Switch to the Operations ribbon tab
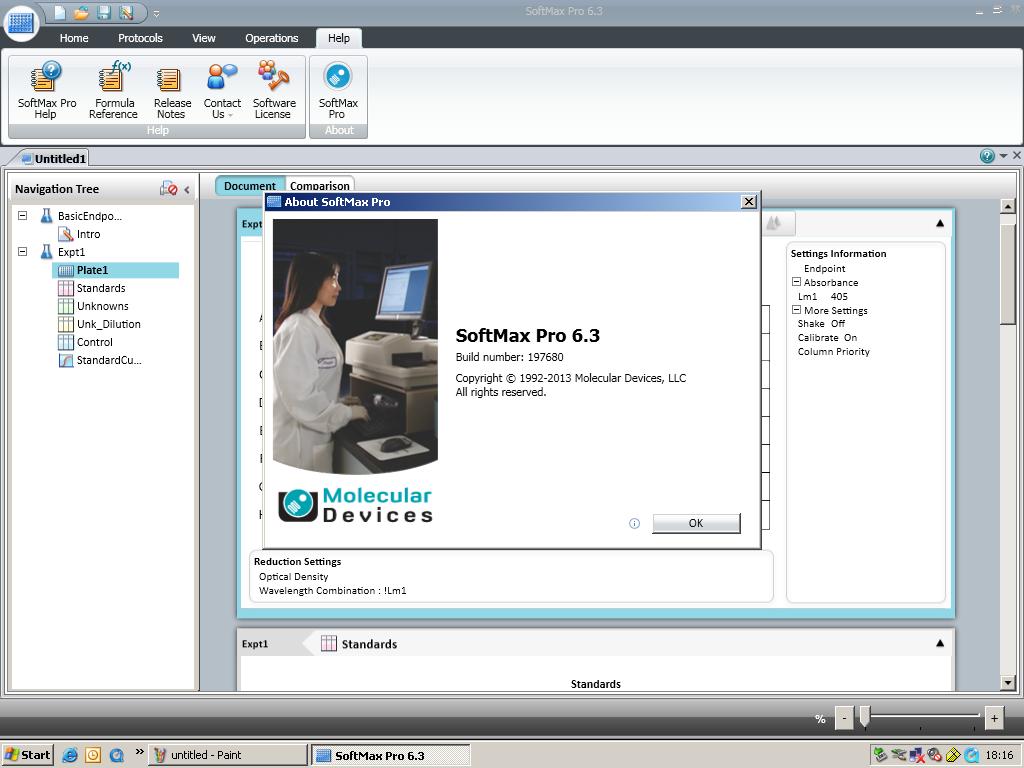The width and height of the screenshot is (1024, 768). pyautogui.click(x=272, y=38)
